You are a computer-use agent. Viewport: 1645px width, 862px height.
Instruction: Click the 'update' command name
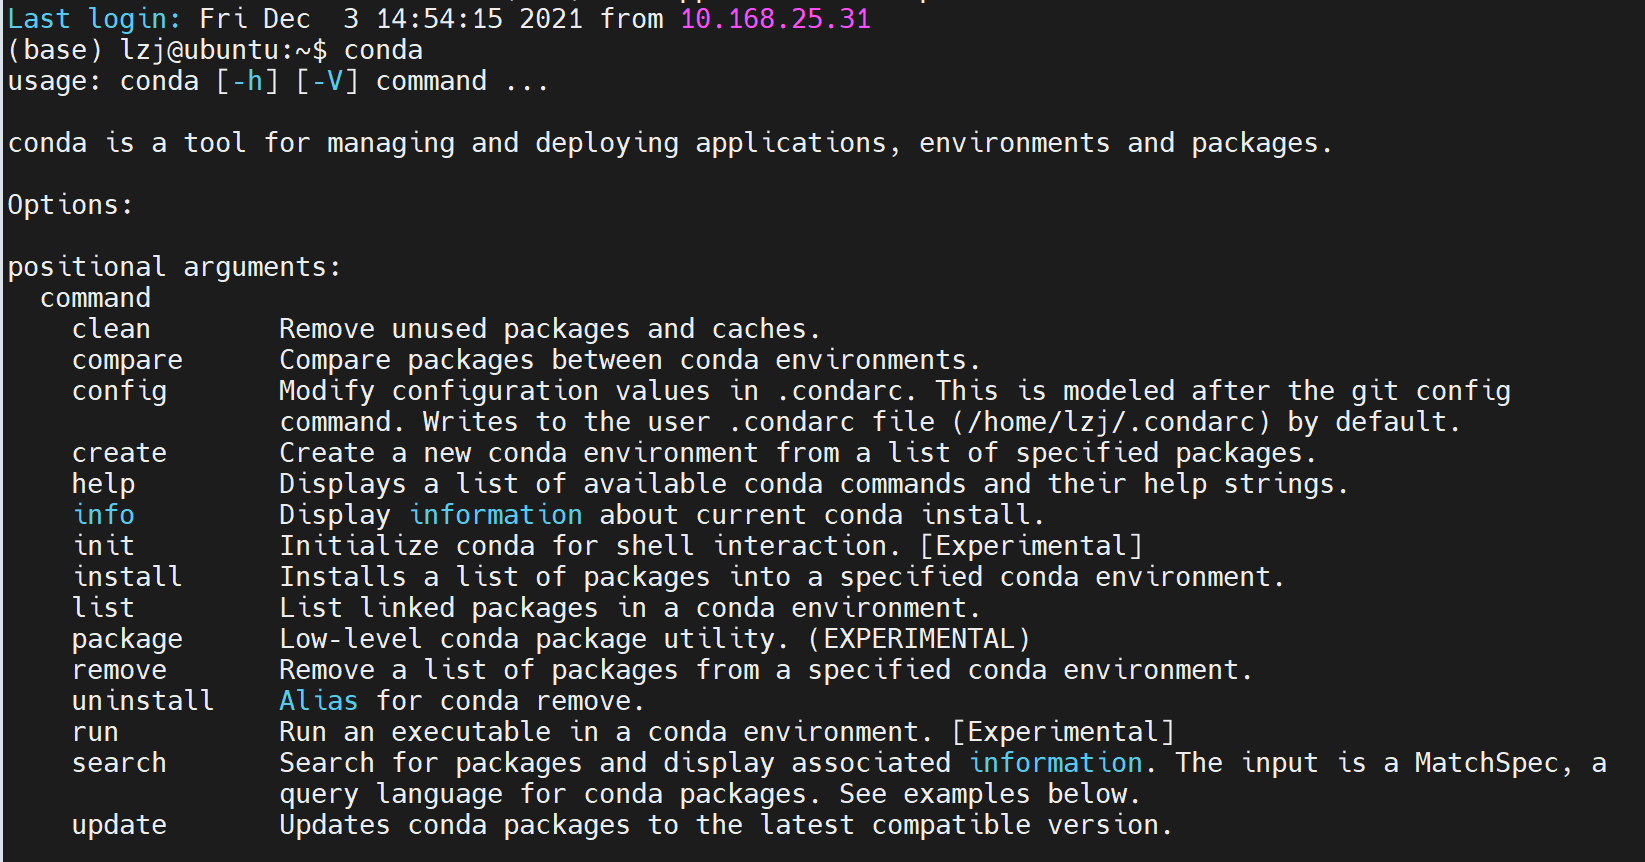pos(119,825)
